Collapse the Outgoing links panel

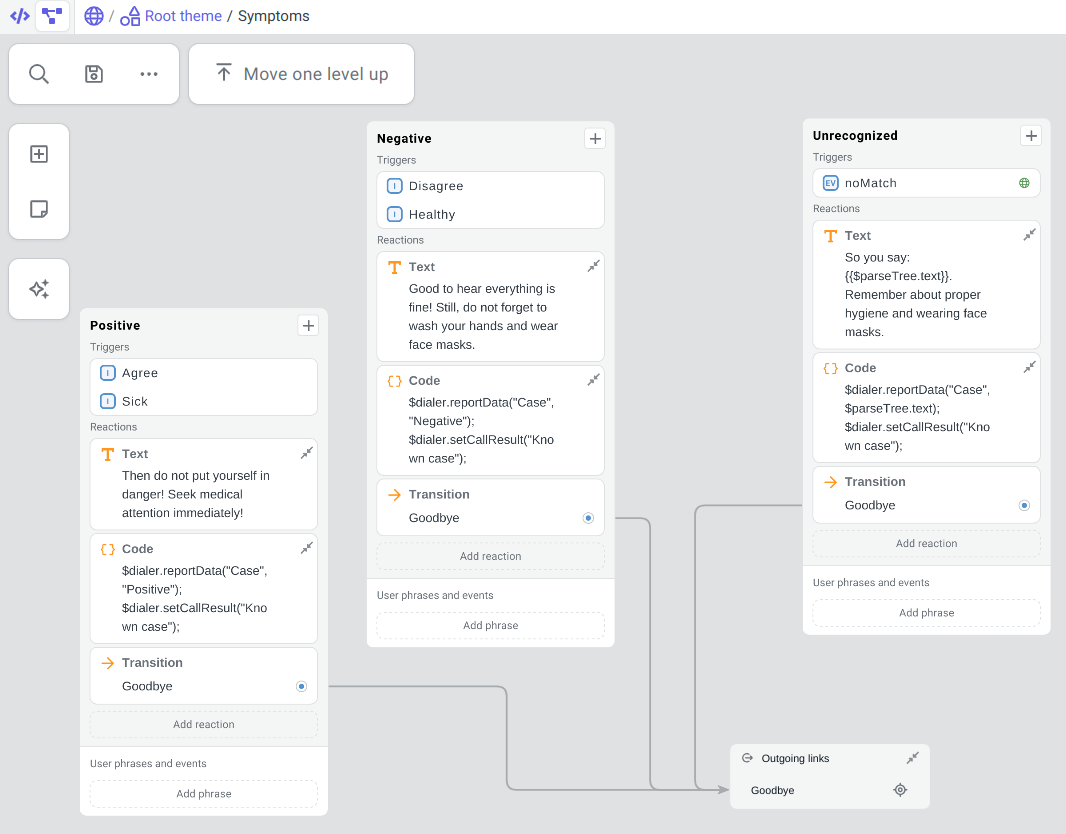[912, 758]
